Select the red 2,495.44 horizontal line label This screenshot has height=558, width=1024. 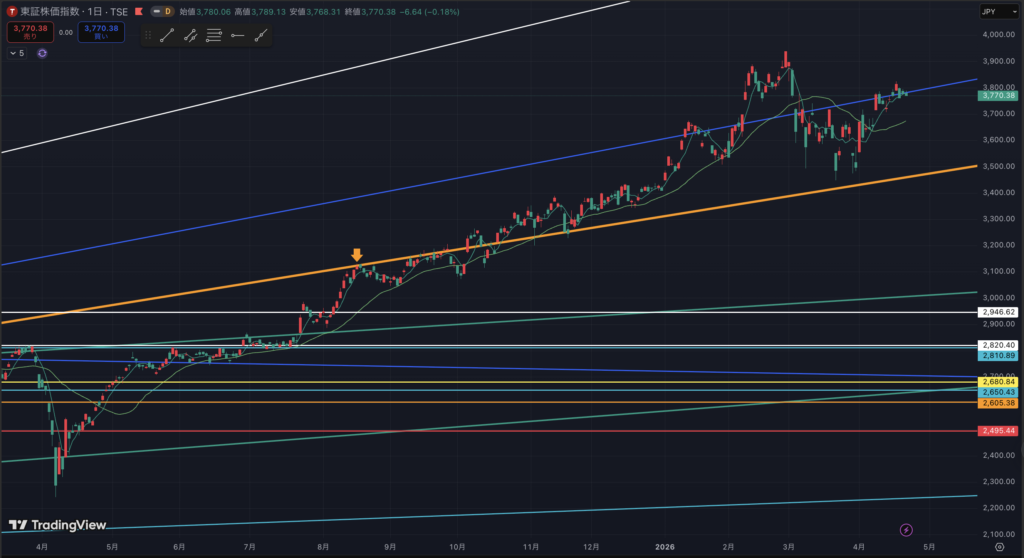pos(998,431)
